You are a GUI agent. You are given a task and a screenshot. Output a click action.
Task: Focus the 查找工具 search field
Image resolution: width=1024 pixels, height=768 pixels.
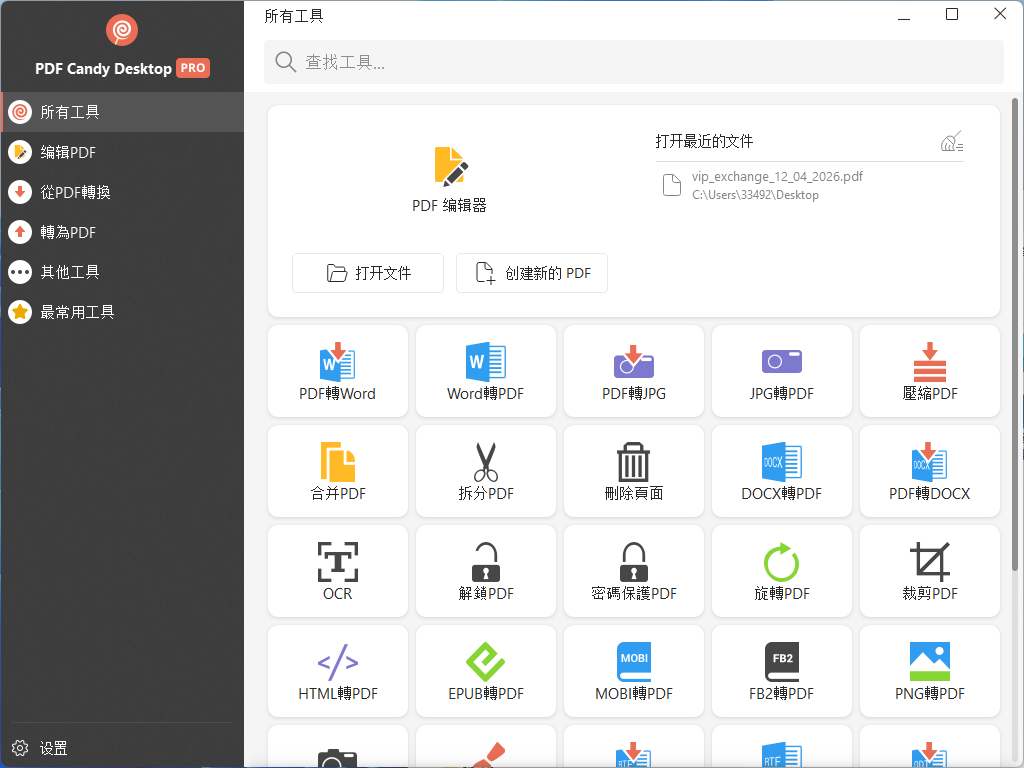633,62
